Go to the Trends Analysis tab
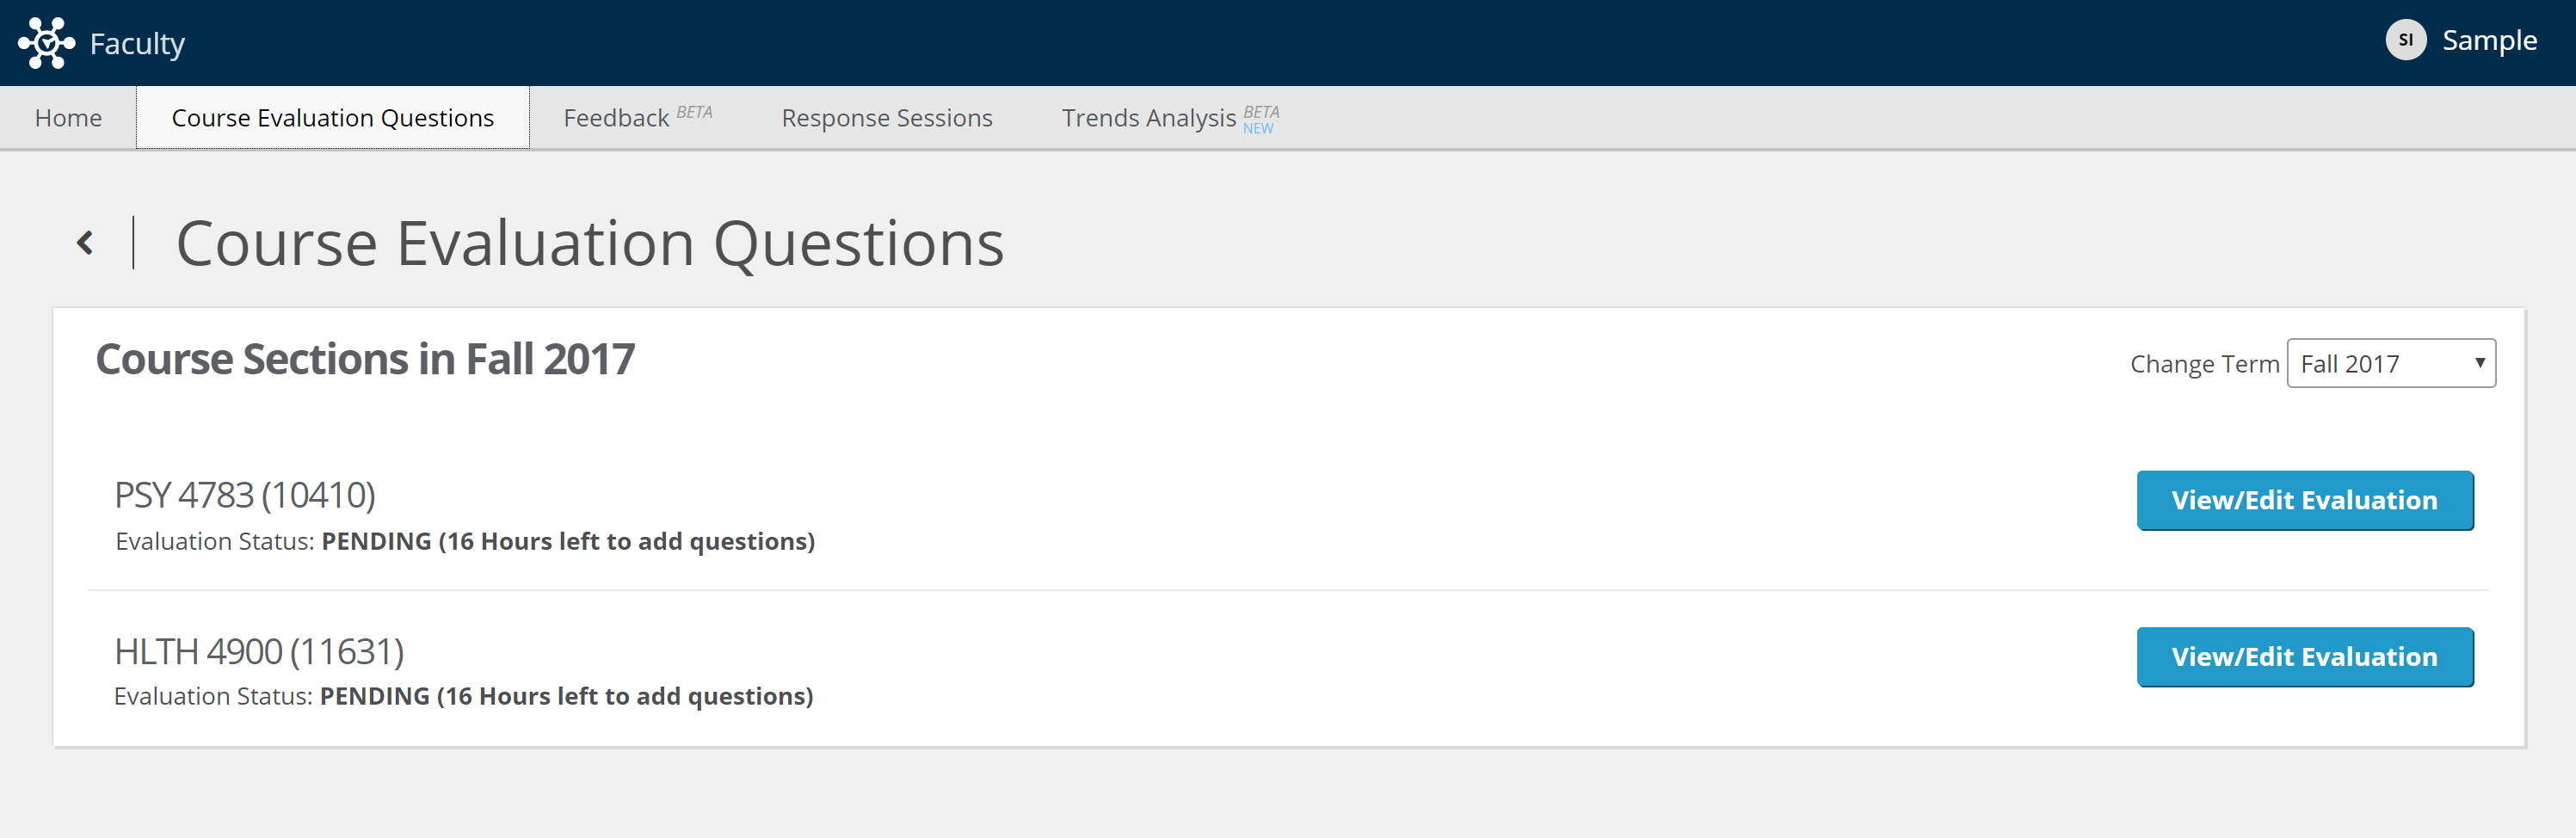This screenshot has height=838, width=2576. click(1148, 118)
